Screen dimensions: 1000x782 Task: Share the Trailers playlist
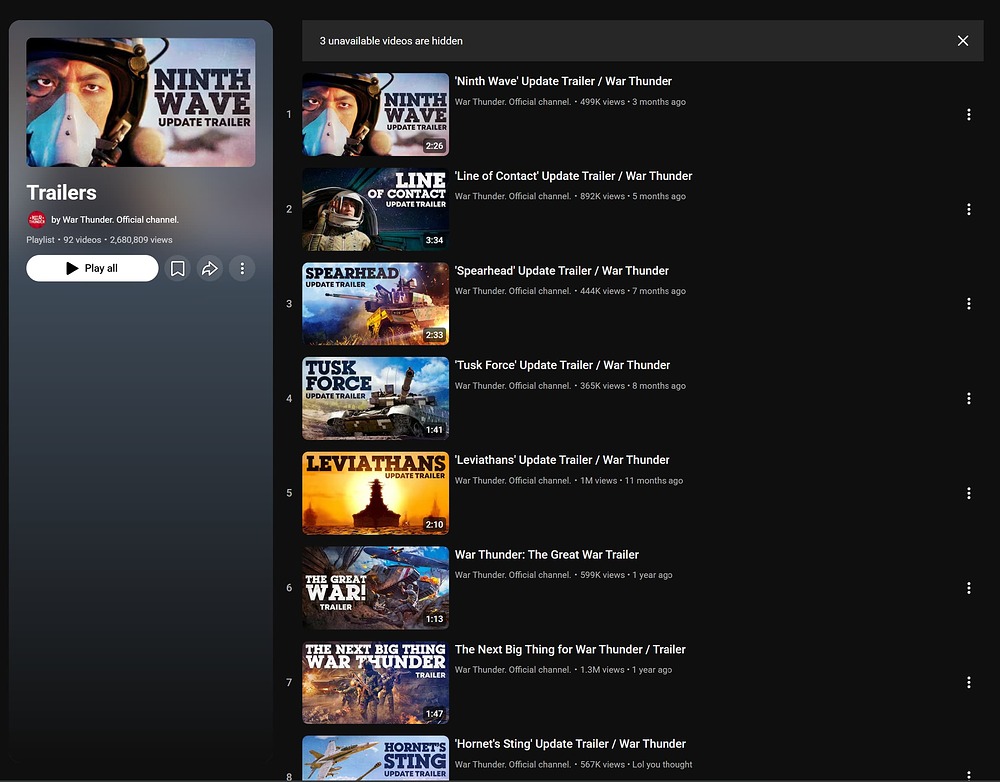[210, 269]
